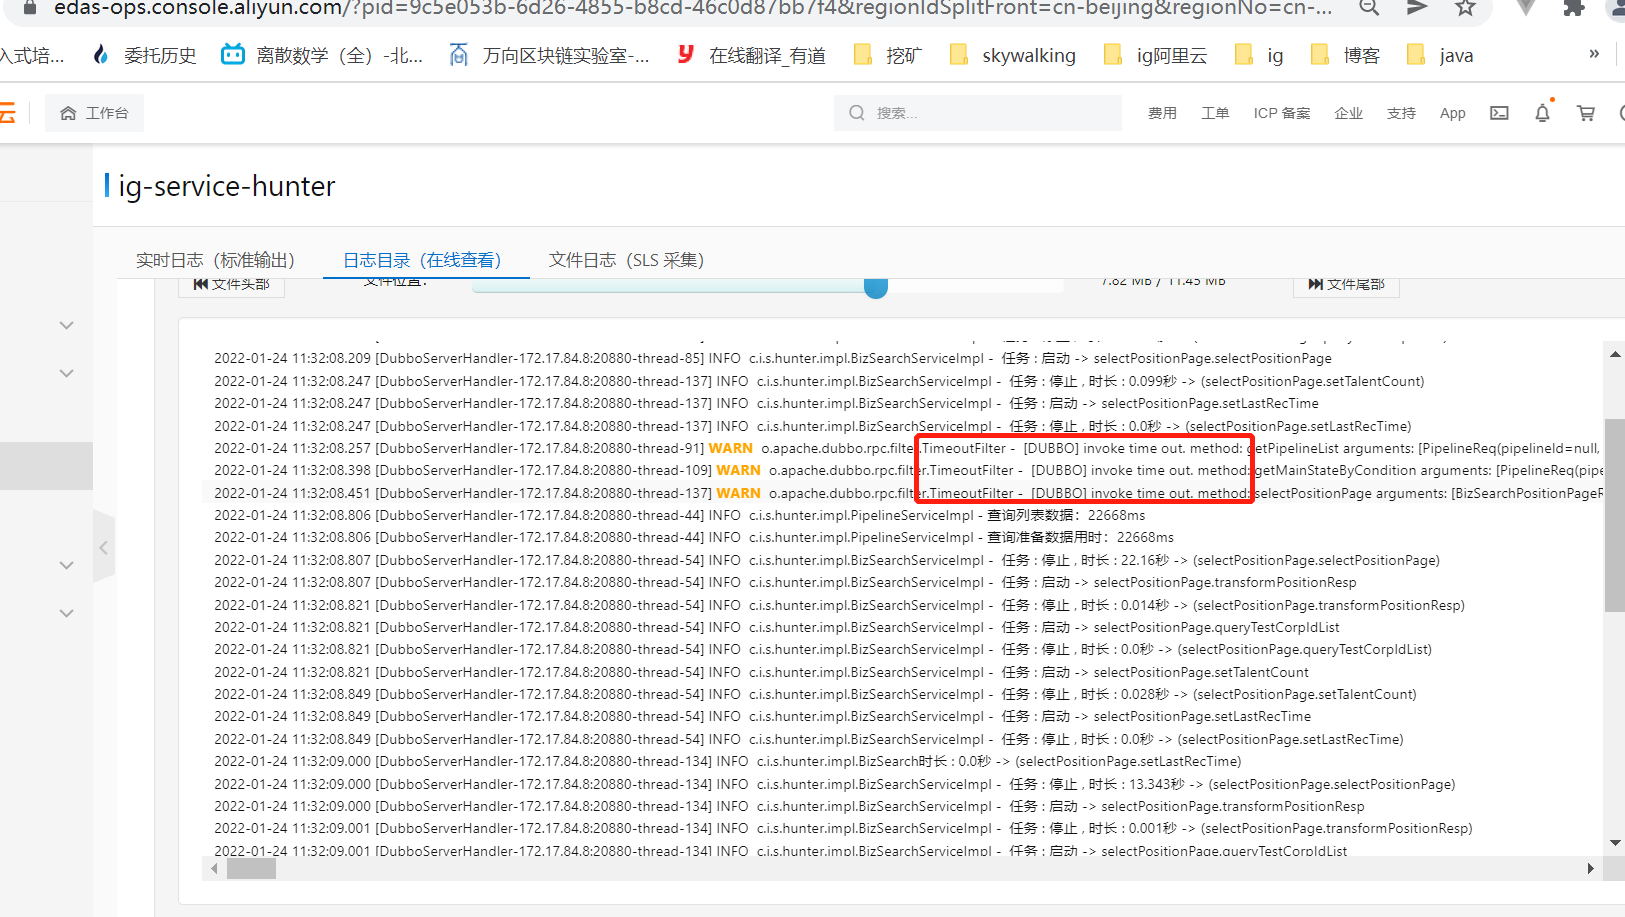This screenshot has width=1625, height=917.
Task: Open the 费用 menu
Action: point(1162,113)
